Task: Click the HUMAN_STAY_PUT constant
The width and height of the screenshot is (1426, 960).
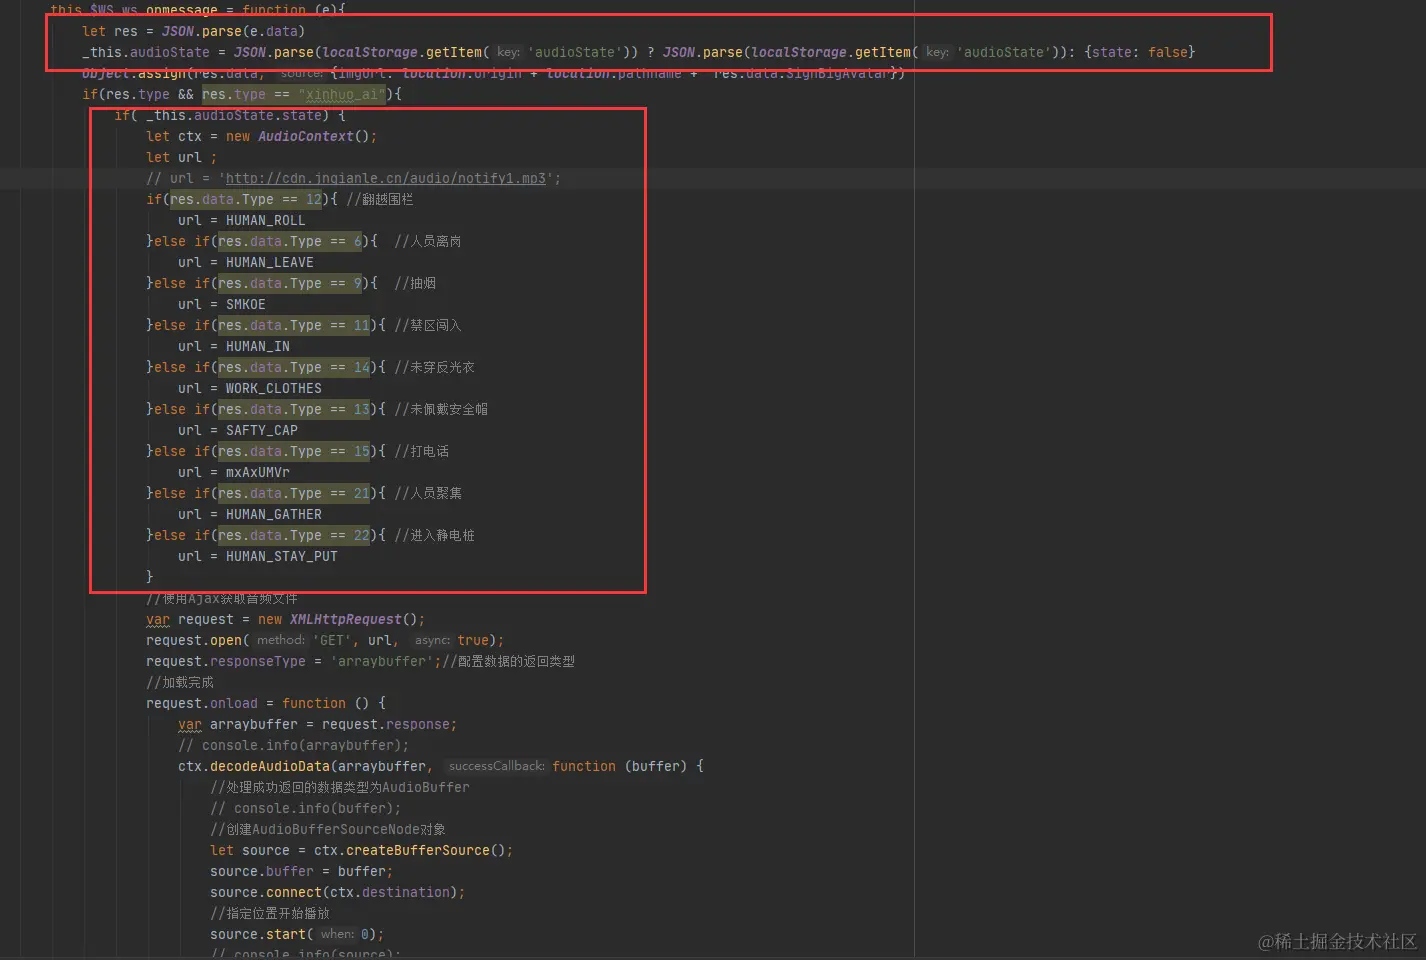Action: [x=282, y=556]
